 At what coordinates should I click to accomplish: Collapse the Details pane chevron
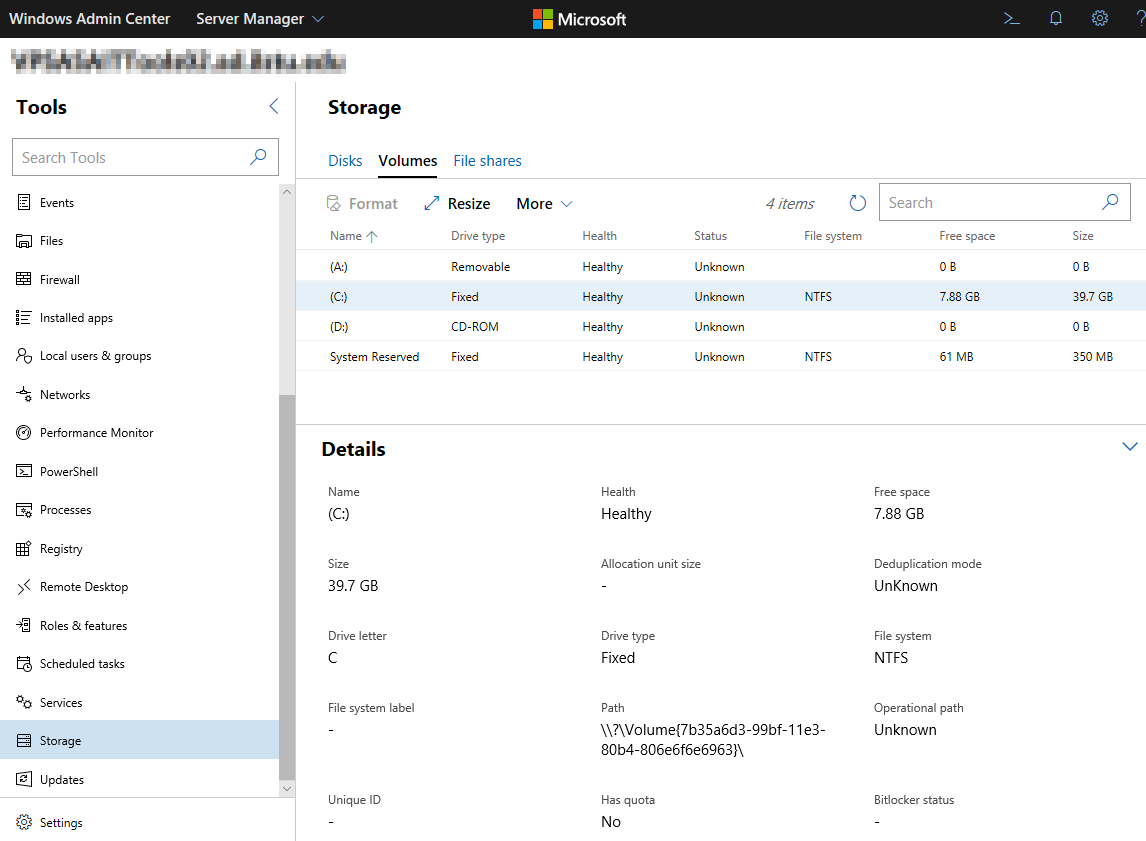(1130, 446)
